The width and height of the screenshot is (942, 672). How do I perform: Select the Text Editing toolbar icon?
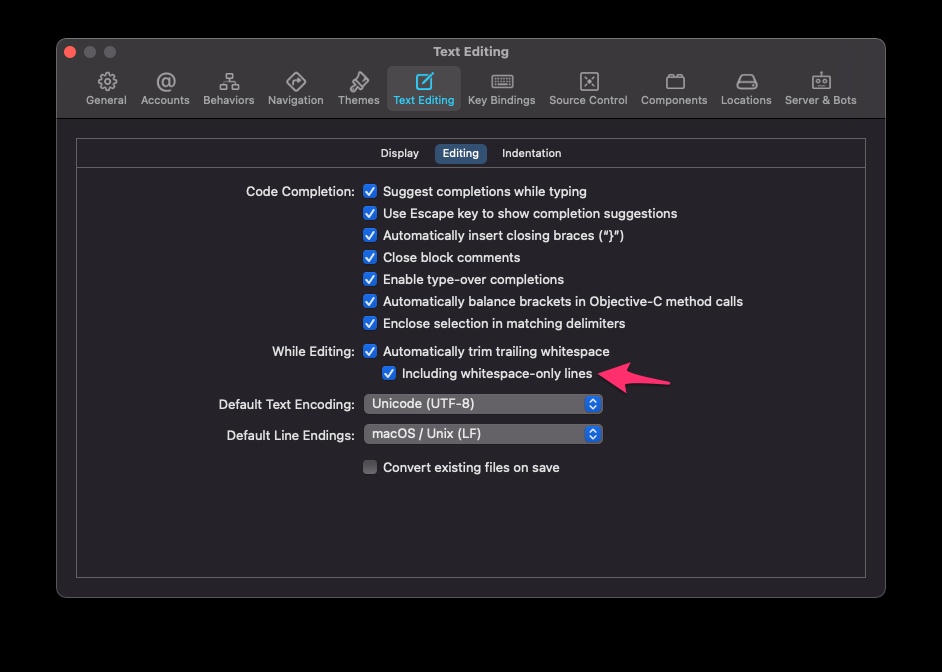pos(424,89)
